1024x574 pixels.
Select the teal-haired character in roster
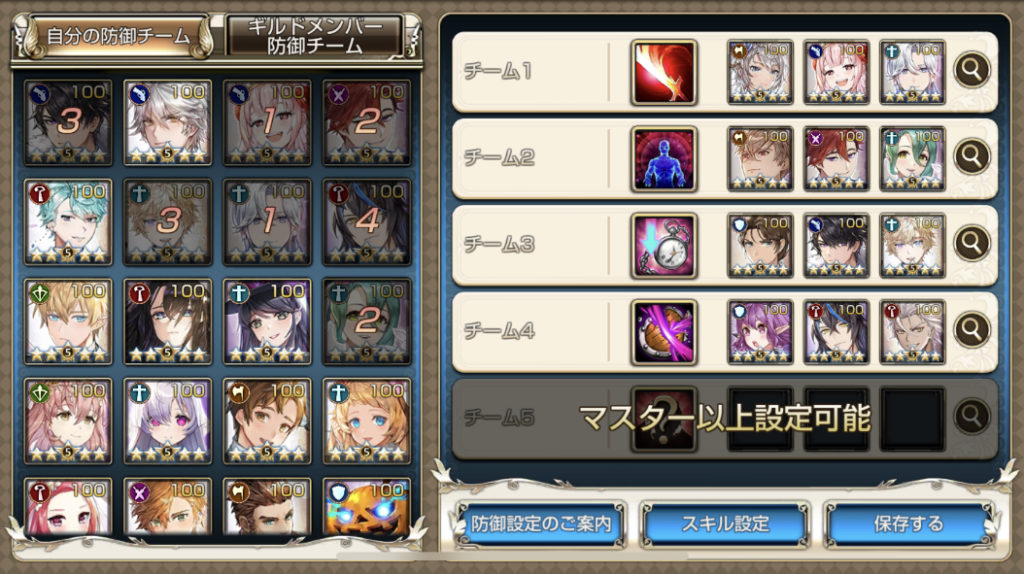click(x=68, y=222)
